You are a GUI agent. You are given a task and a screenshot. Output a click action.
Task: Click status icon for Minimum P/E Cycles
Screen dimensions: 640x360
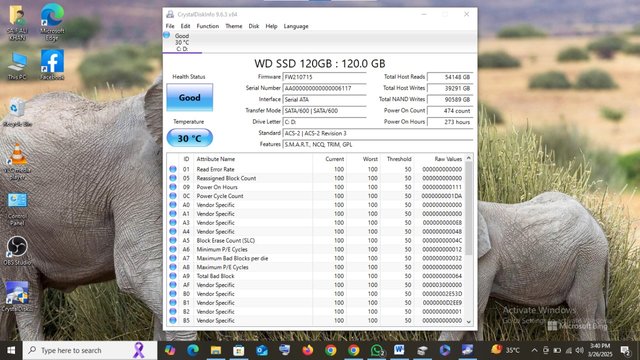pyautogui.click(x=173, y=249)
